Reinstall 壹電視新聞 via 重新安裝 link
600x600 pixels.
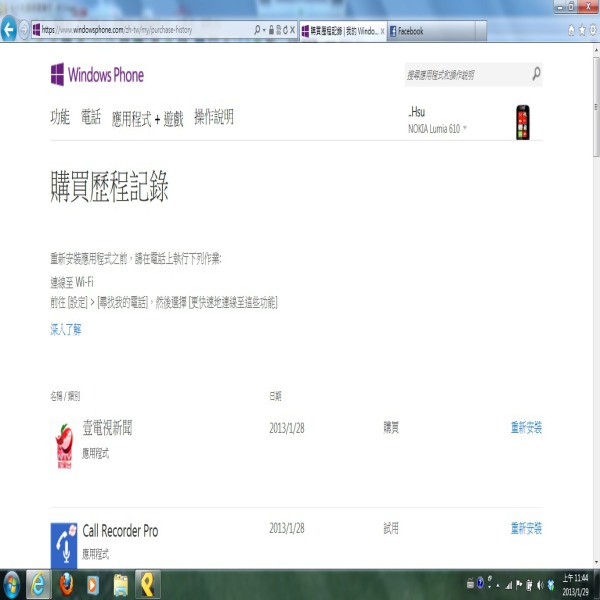pos(527,427)
